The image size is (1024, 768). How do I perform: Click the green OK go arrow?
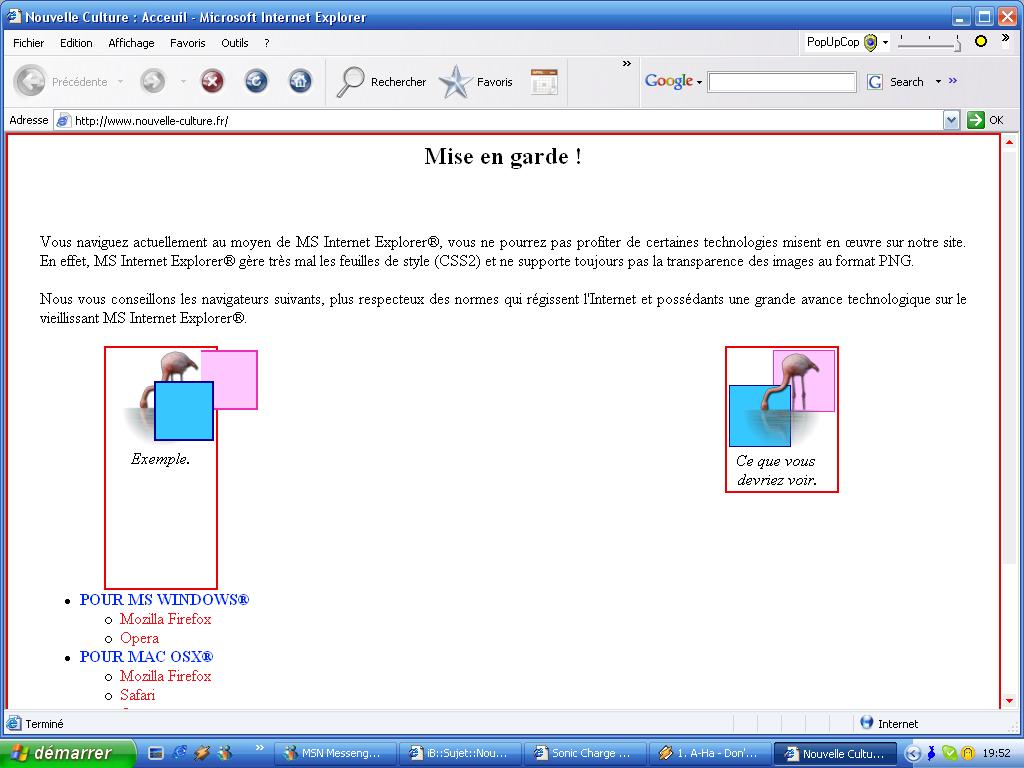point(975,120)
